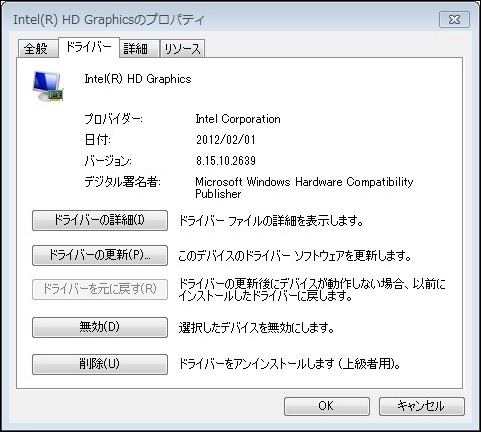
Task: Click the window title Intel(R) HD Graphicsのプロパティ
Action: coord(108,20)
